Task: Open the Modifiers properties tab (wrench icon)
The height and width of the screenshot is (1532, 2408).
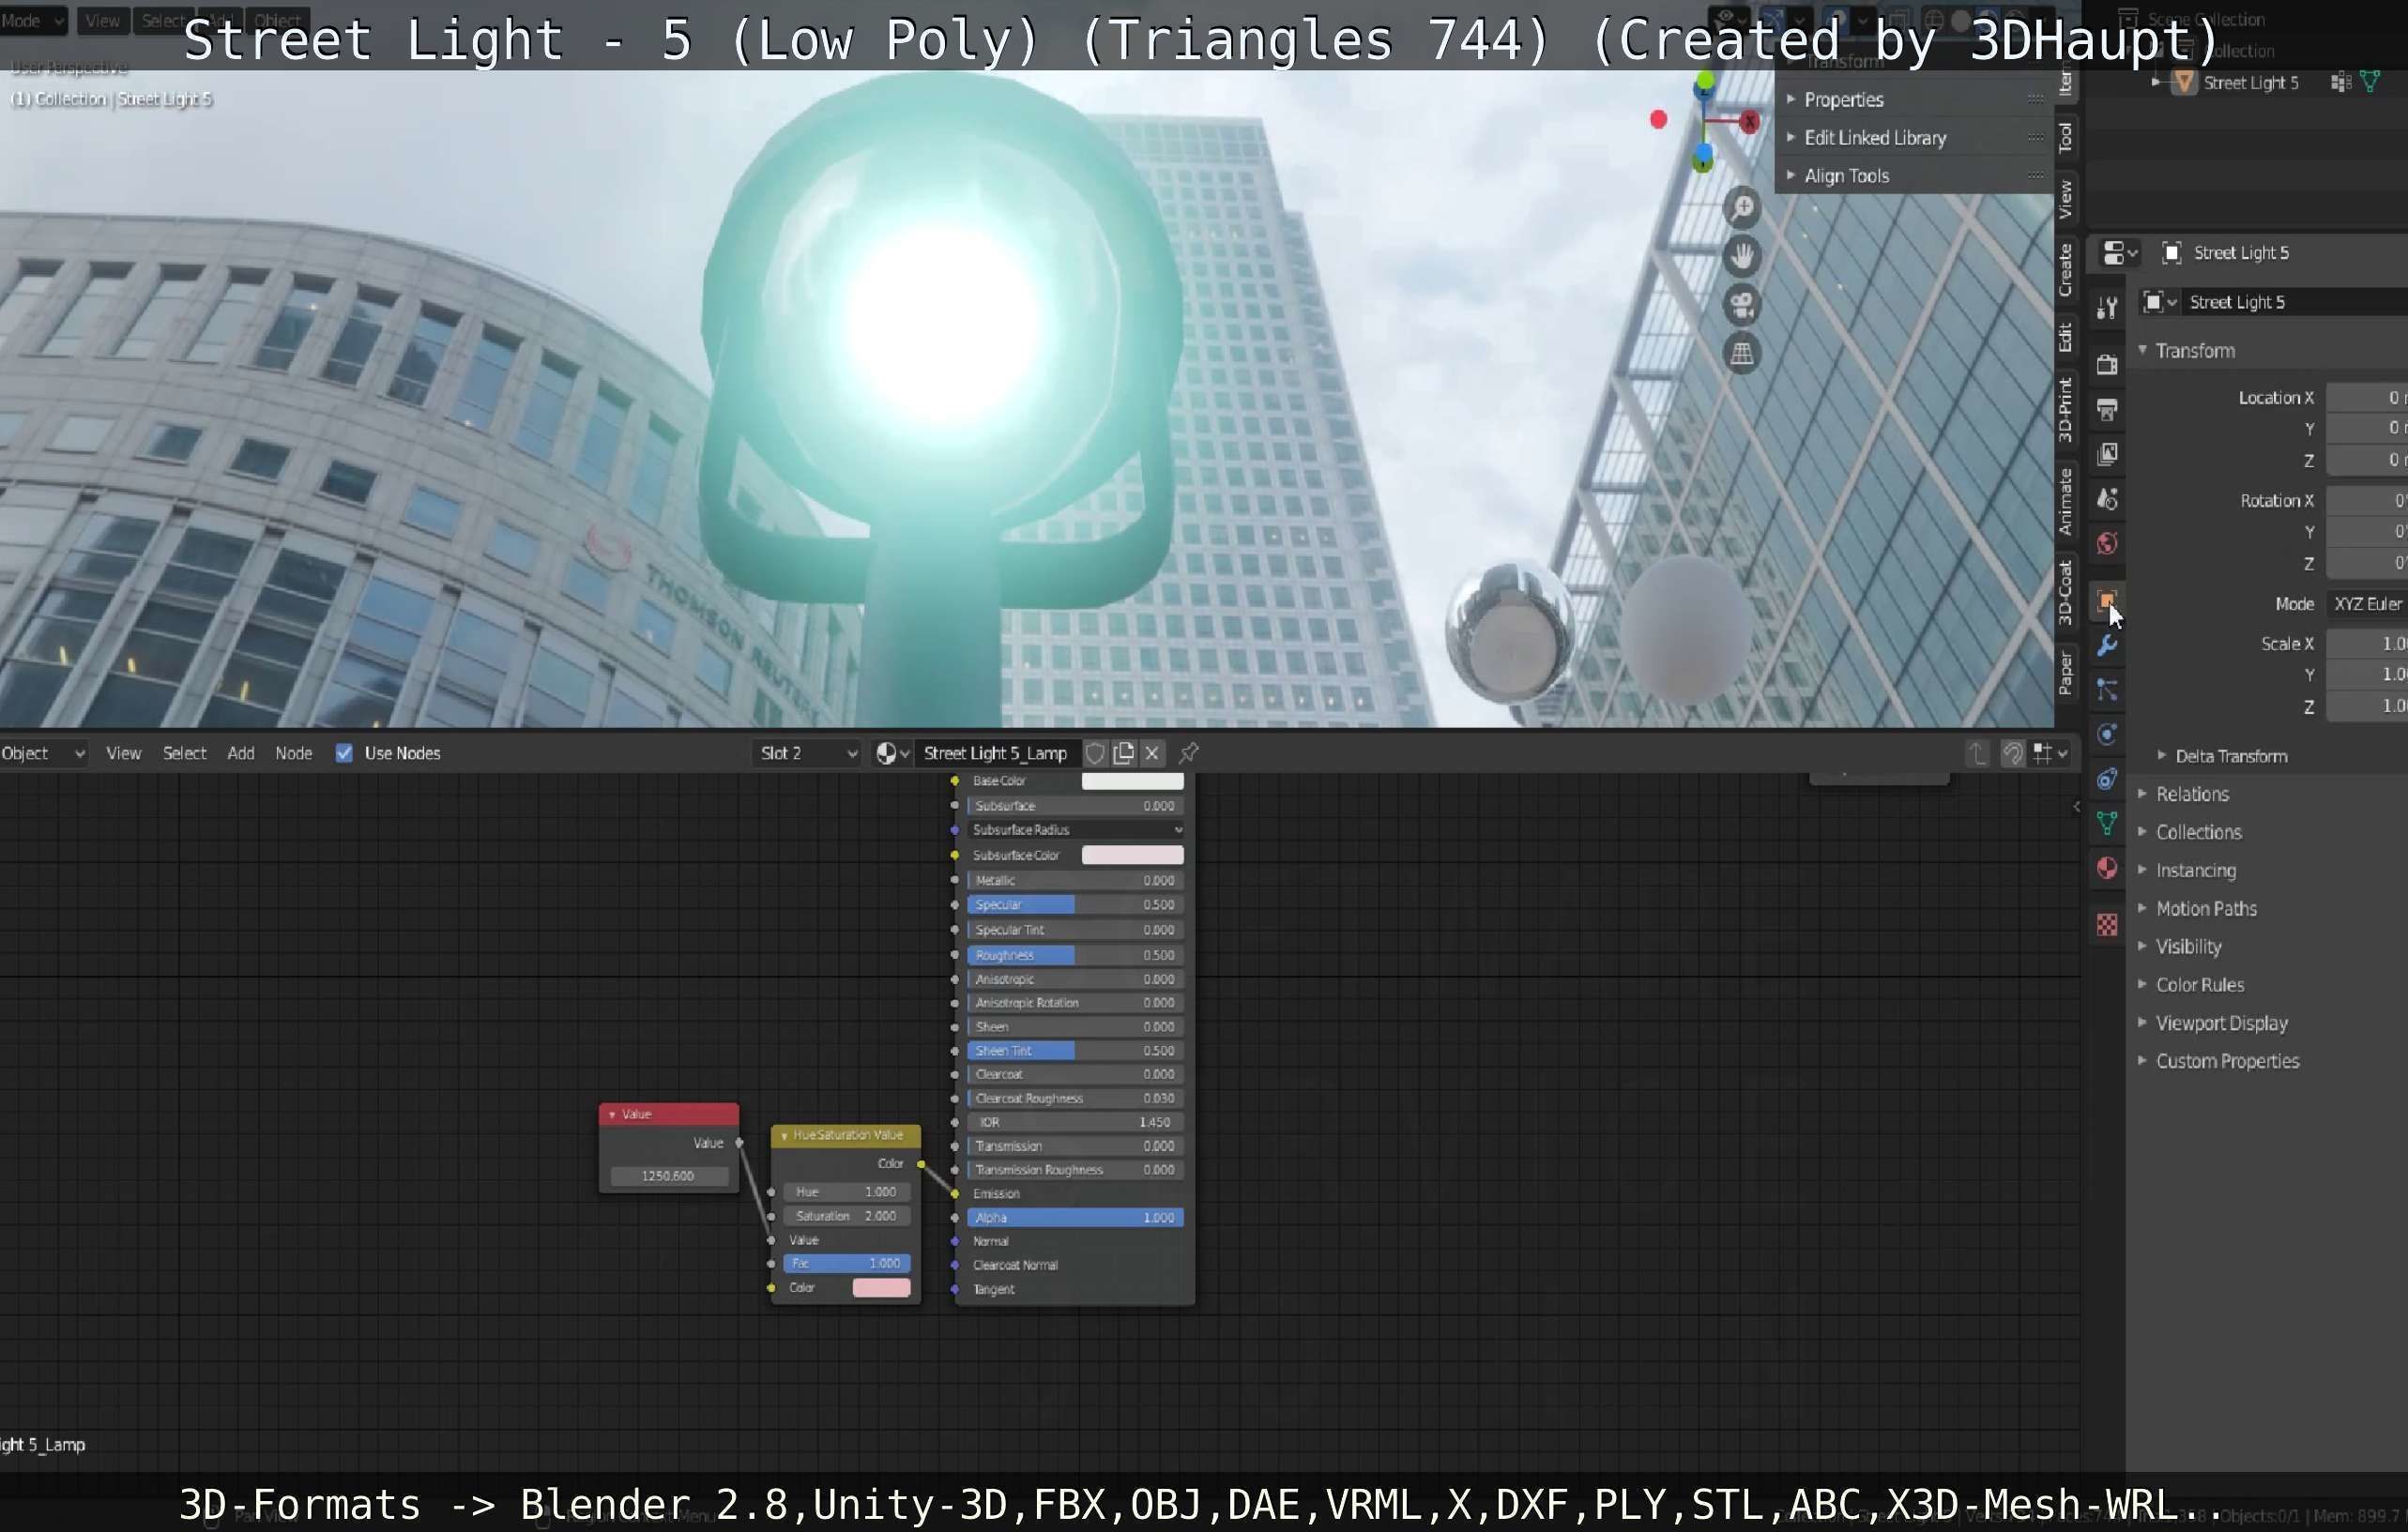Action: point(2106,646)
